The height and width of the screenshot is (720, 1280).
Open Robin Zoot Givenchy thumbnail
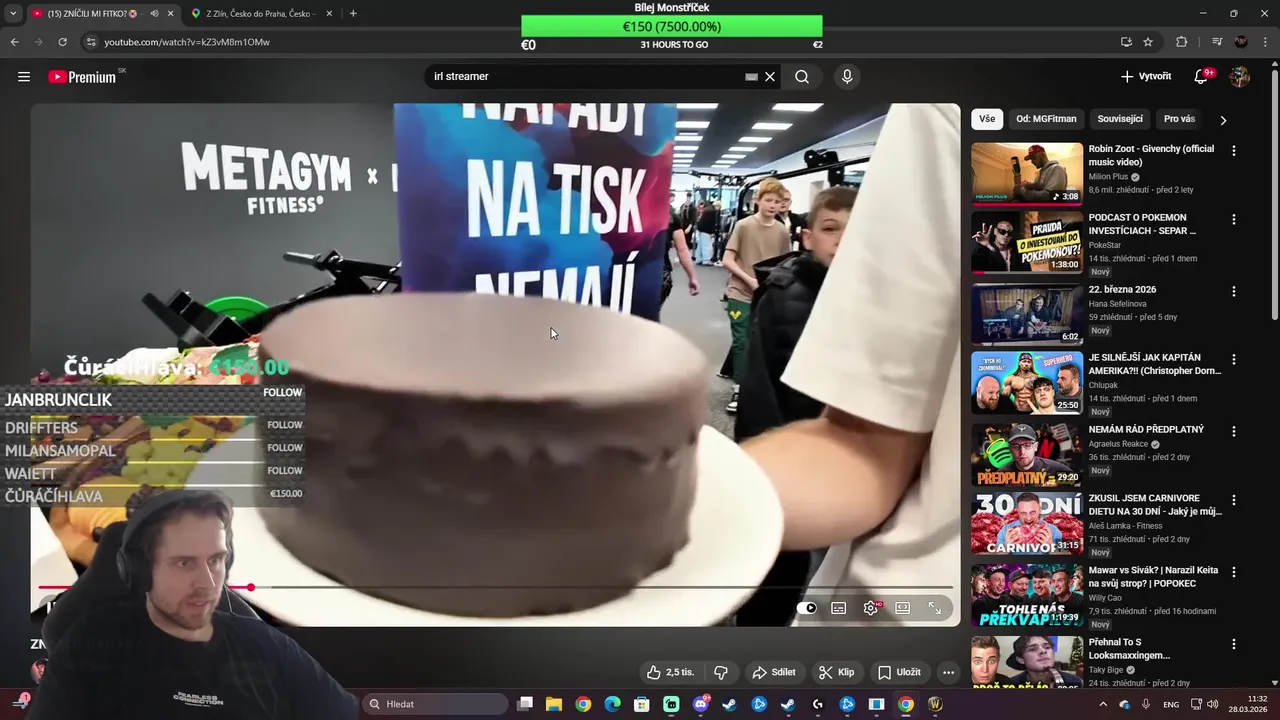(x=1027, y=173)
